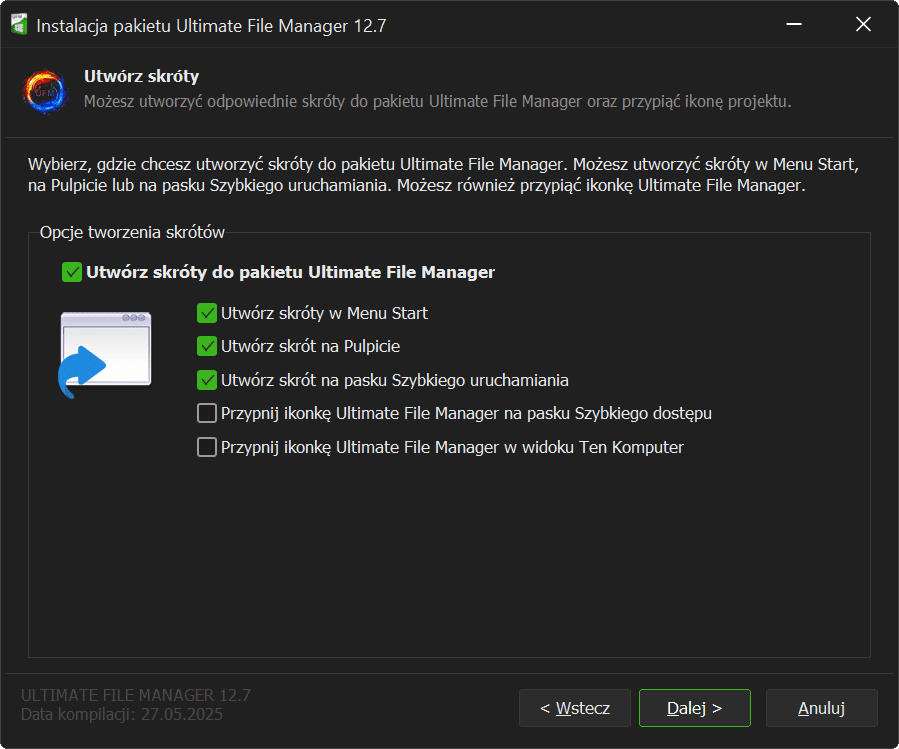
Task: Toggle 'Utwórz skrót na Pulpicie' checkbox
Action: pyautogui.click(x=207, y=346)
